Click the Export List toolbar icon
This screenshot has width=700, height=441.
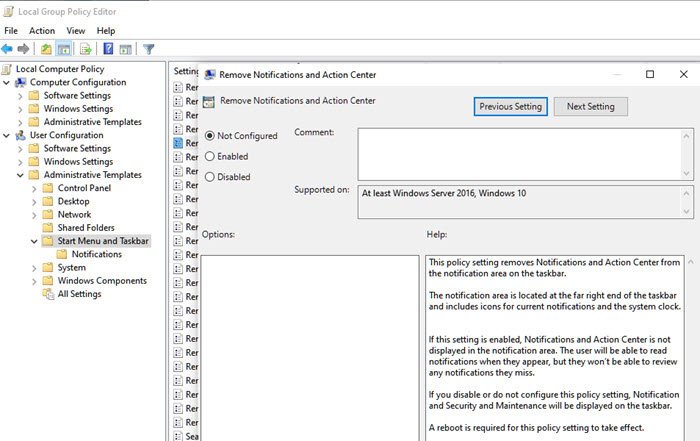(x=85, y=48)
